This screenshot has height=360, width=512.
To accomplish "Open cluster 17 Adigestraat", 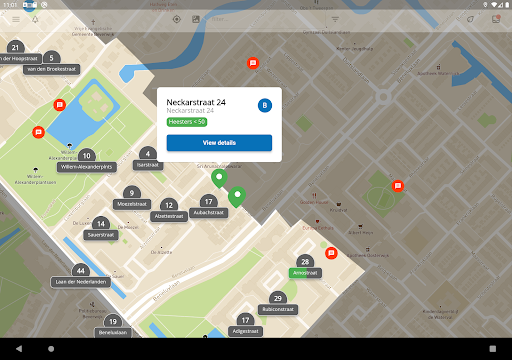I will coord(245,326).
